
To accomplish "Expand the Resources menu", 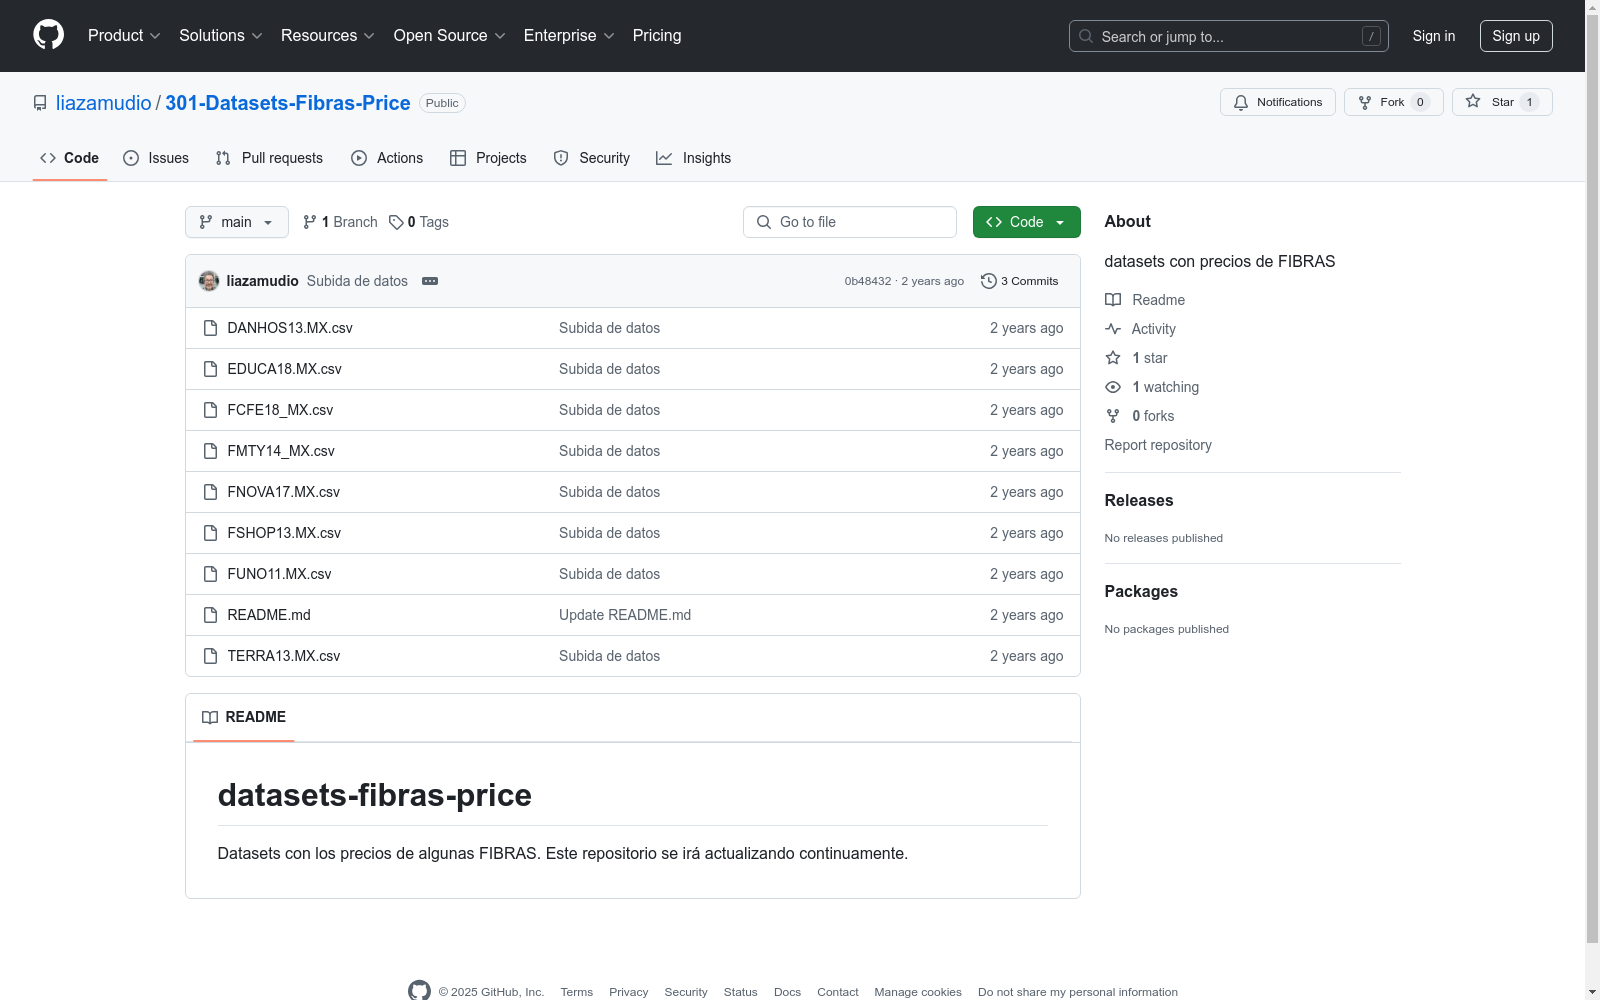I will 328,35.
